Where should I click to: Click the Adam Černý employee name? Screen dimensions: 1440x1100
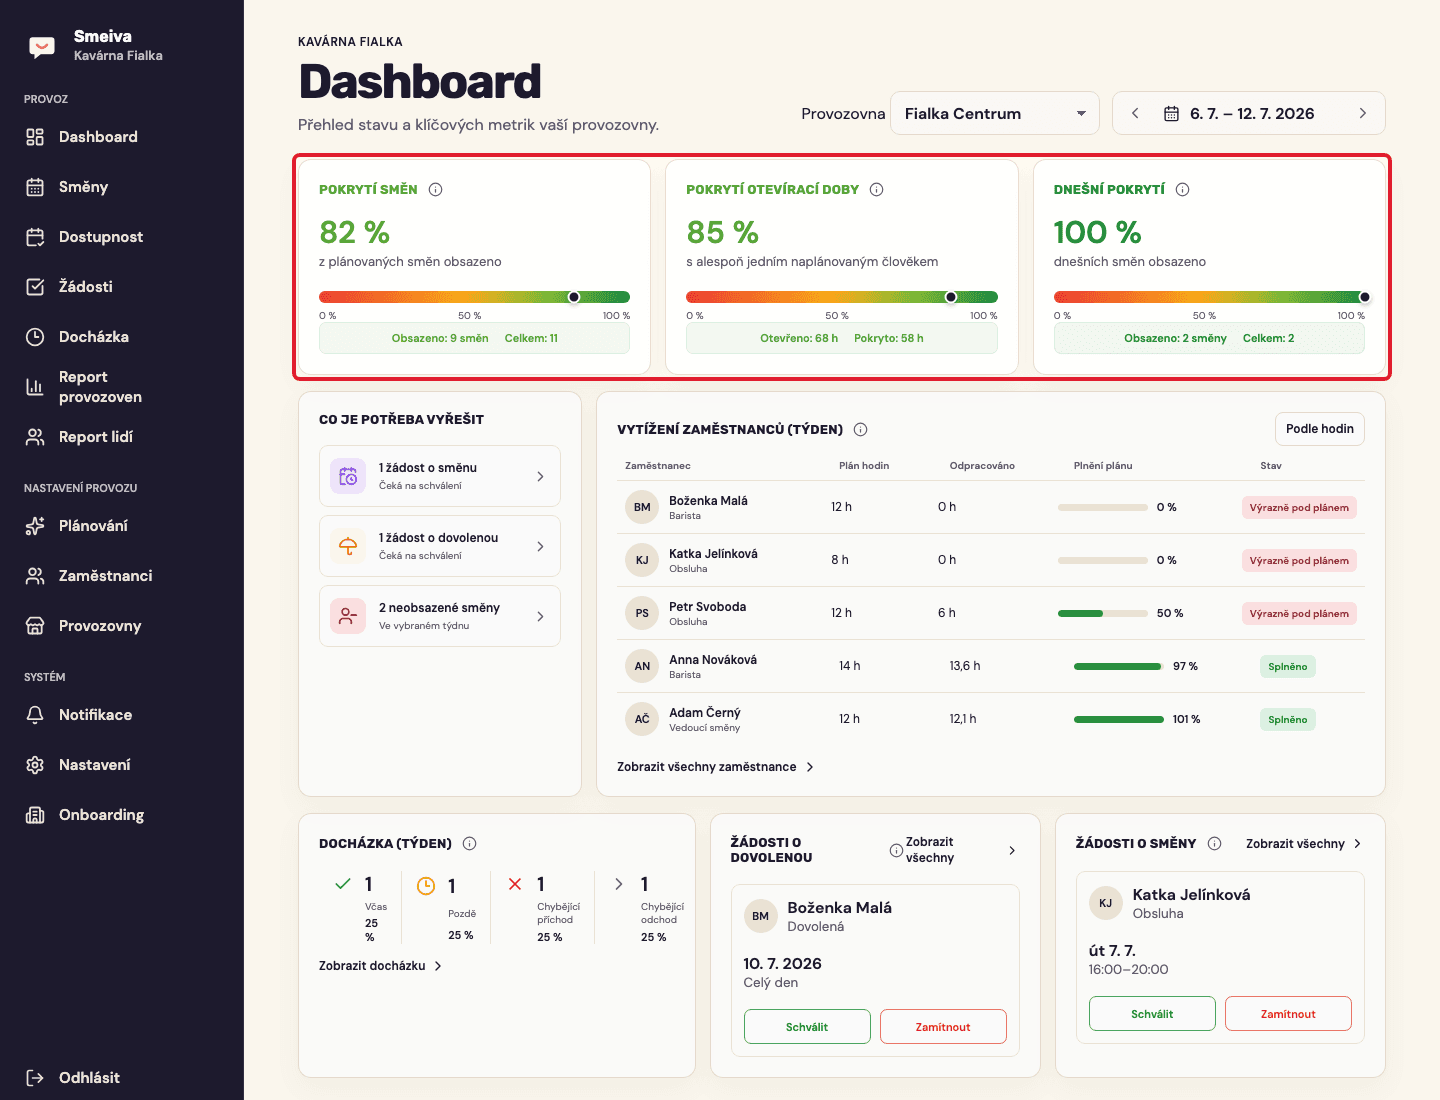tap(705, 713)
